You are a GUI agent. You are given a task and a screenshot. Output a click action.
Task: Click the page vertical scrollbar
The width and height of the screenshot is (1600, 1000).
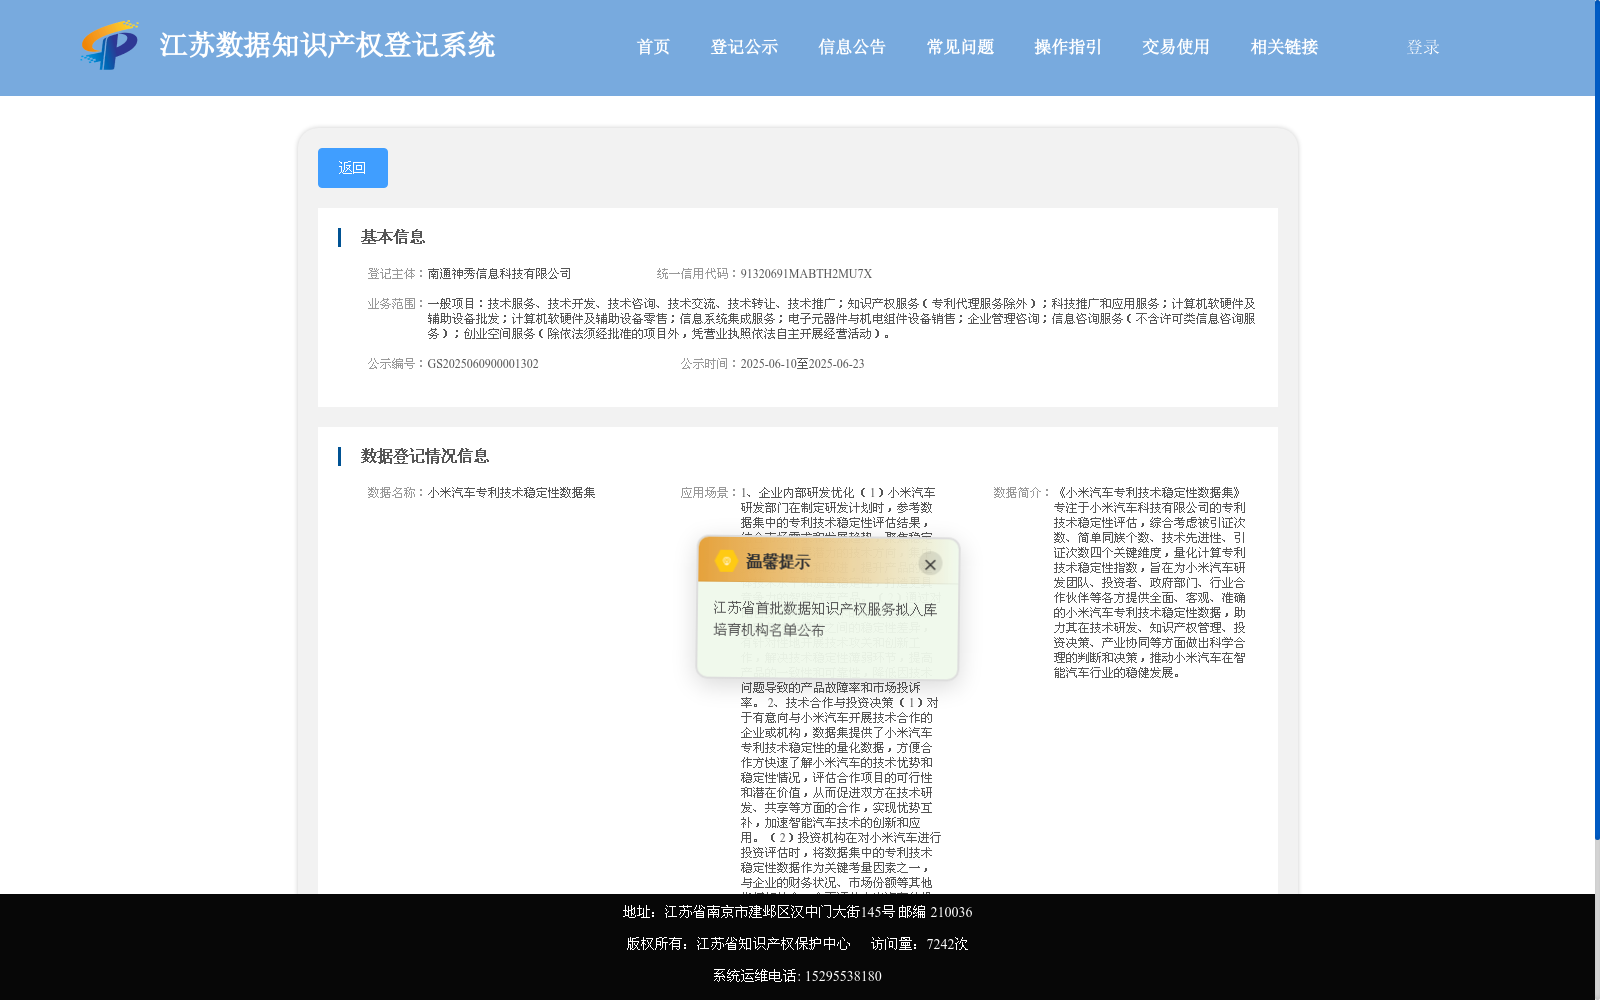(1597, 420)
